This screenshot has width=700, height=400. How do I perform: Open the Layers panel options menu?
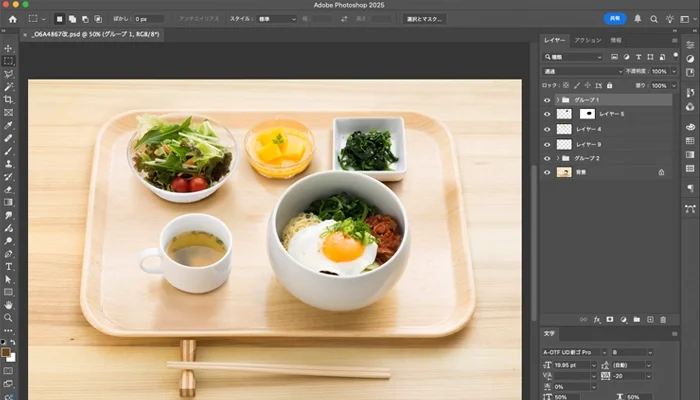(675, 40)
